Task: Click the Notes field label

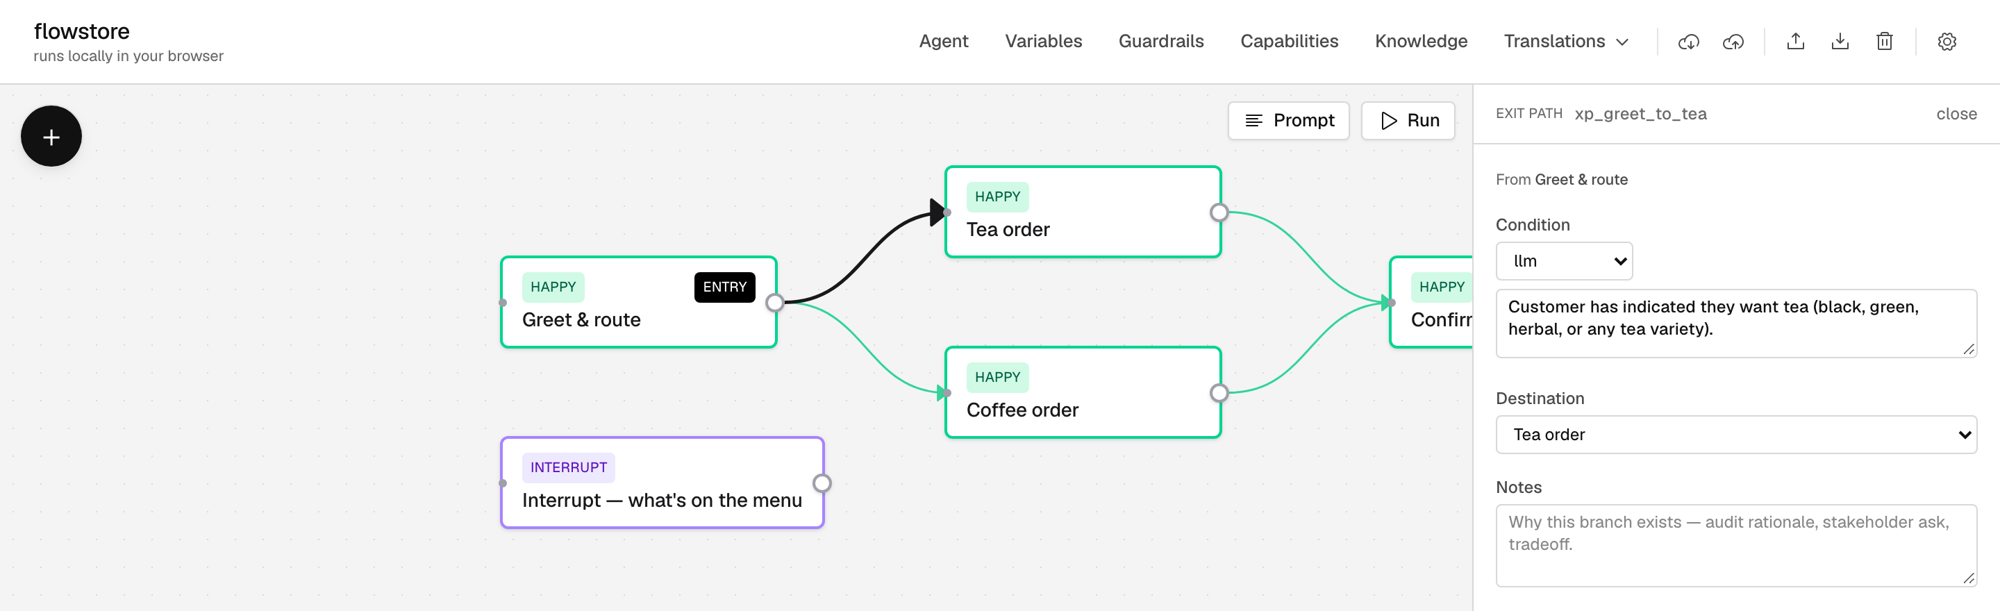Action: click(1518, 487)
